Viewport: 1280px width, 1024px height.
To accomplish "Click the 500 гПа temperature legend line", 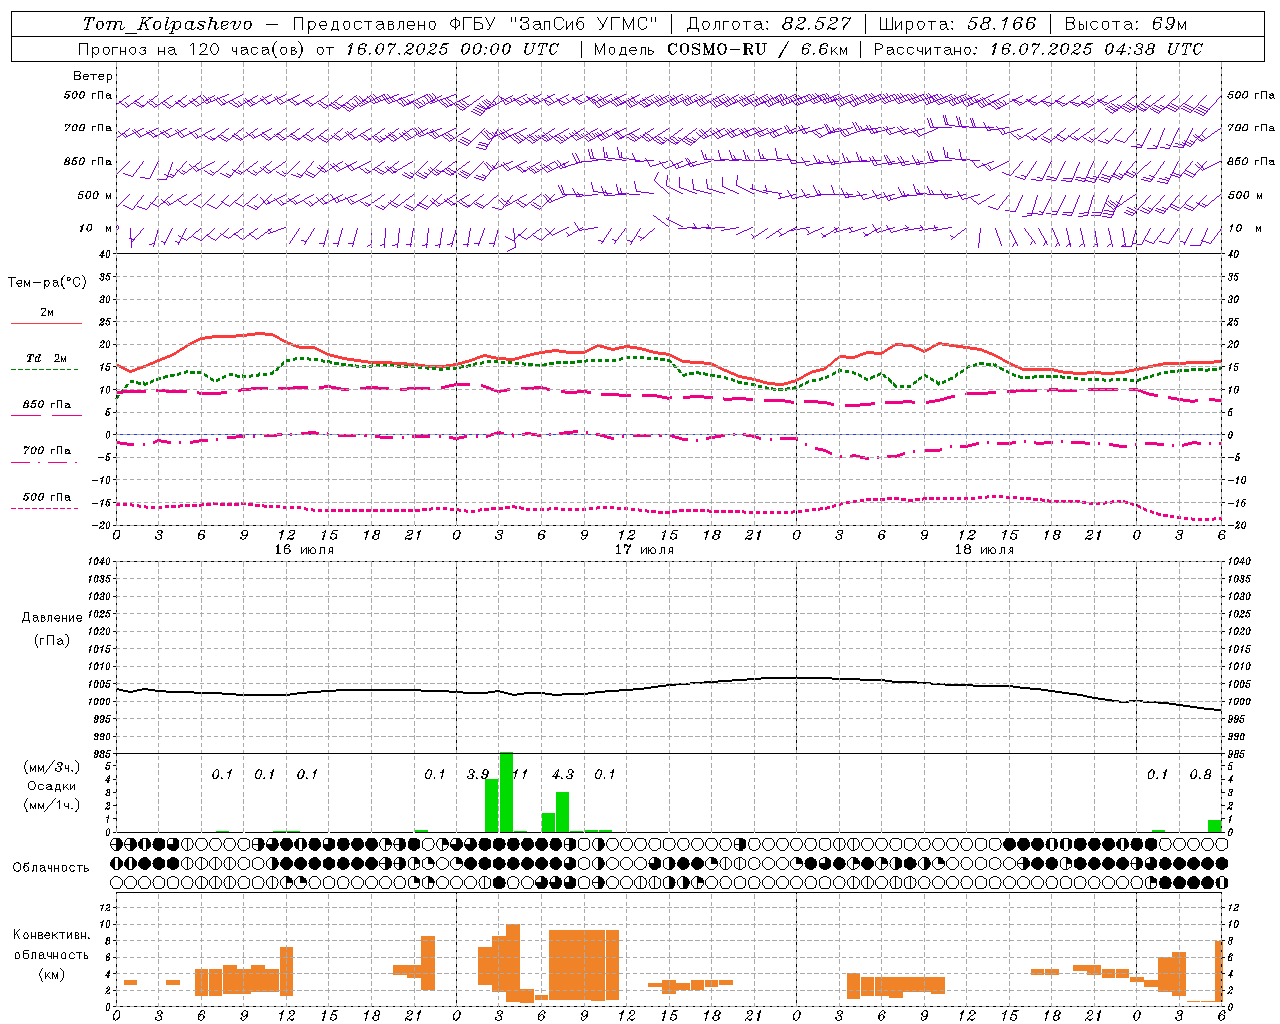I will (44, 508).
